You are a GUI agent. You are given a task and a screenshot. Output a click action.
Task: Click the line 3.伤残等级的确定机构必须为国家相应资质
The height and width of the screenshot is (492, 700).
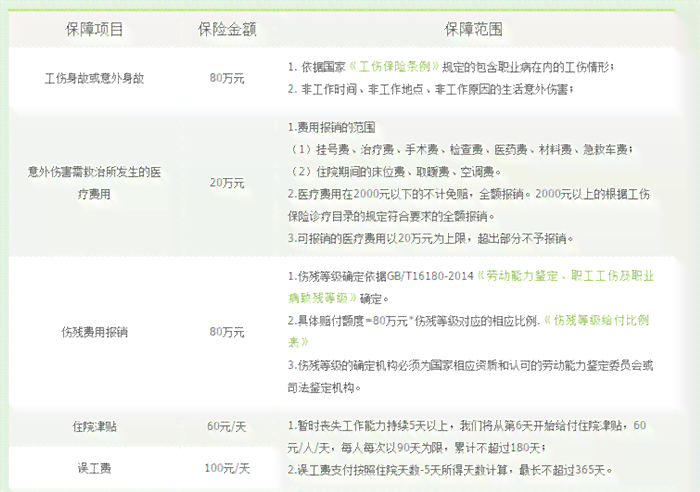pyautogui.click(x=471, y=365)
